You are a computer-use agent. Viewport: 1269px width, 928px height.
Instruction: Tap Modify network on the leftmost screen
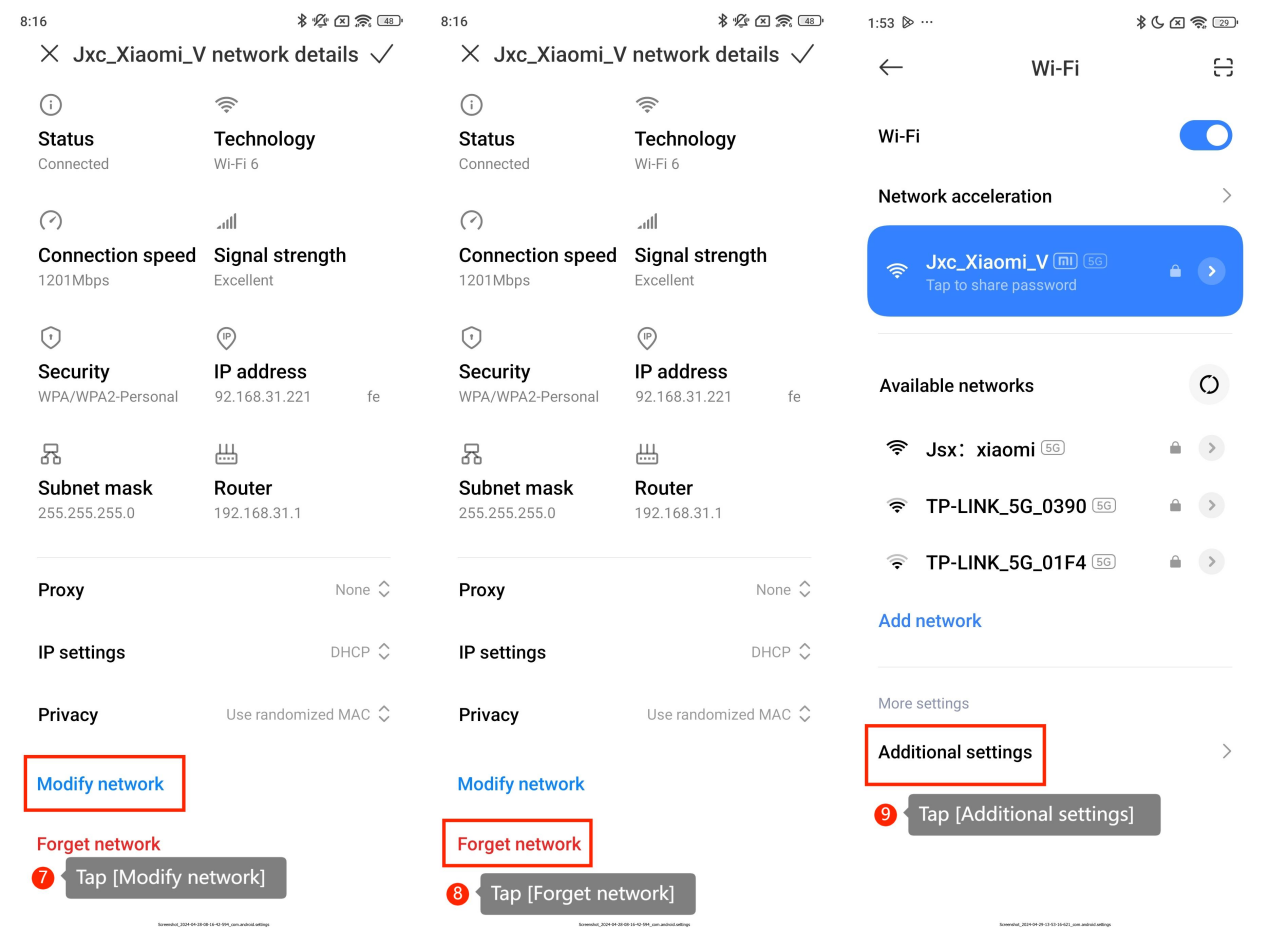101,784
